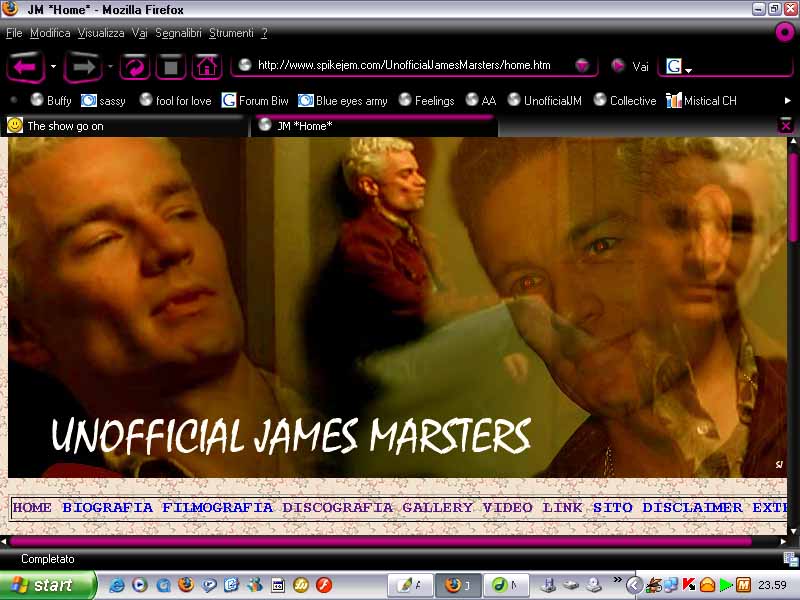Open the ? help menu
This screenshot has height=600, width=800.
pos(264,33)
